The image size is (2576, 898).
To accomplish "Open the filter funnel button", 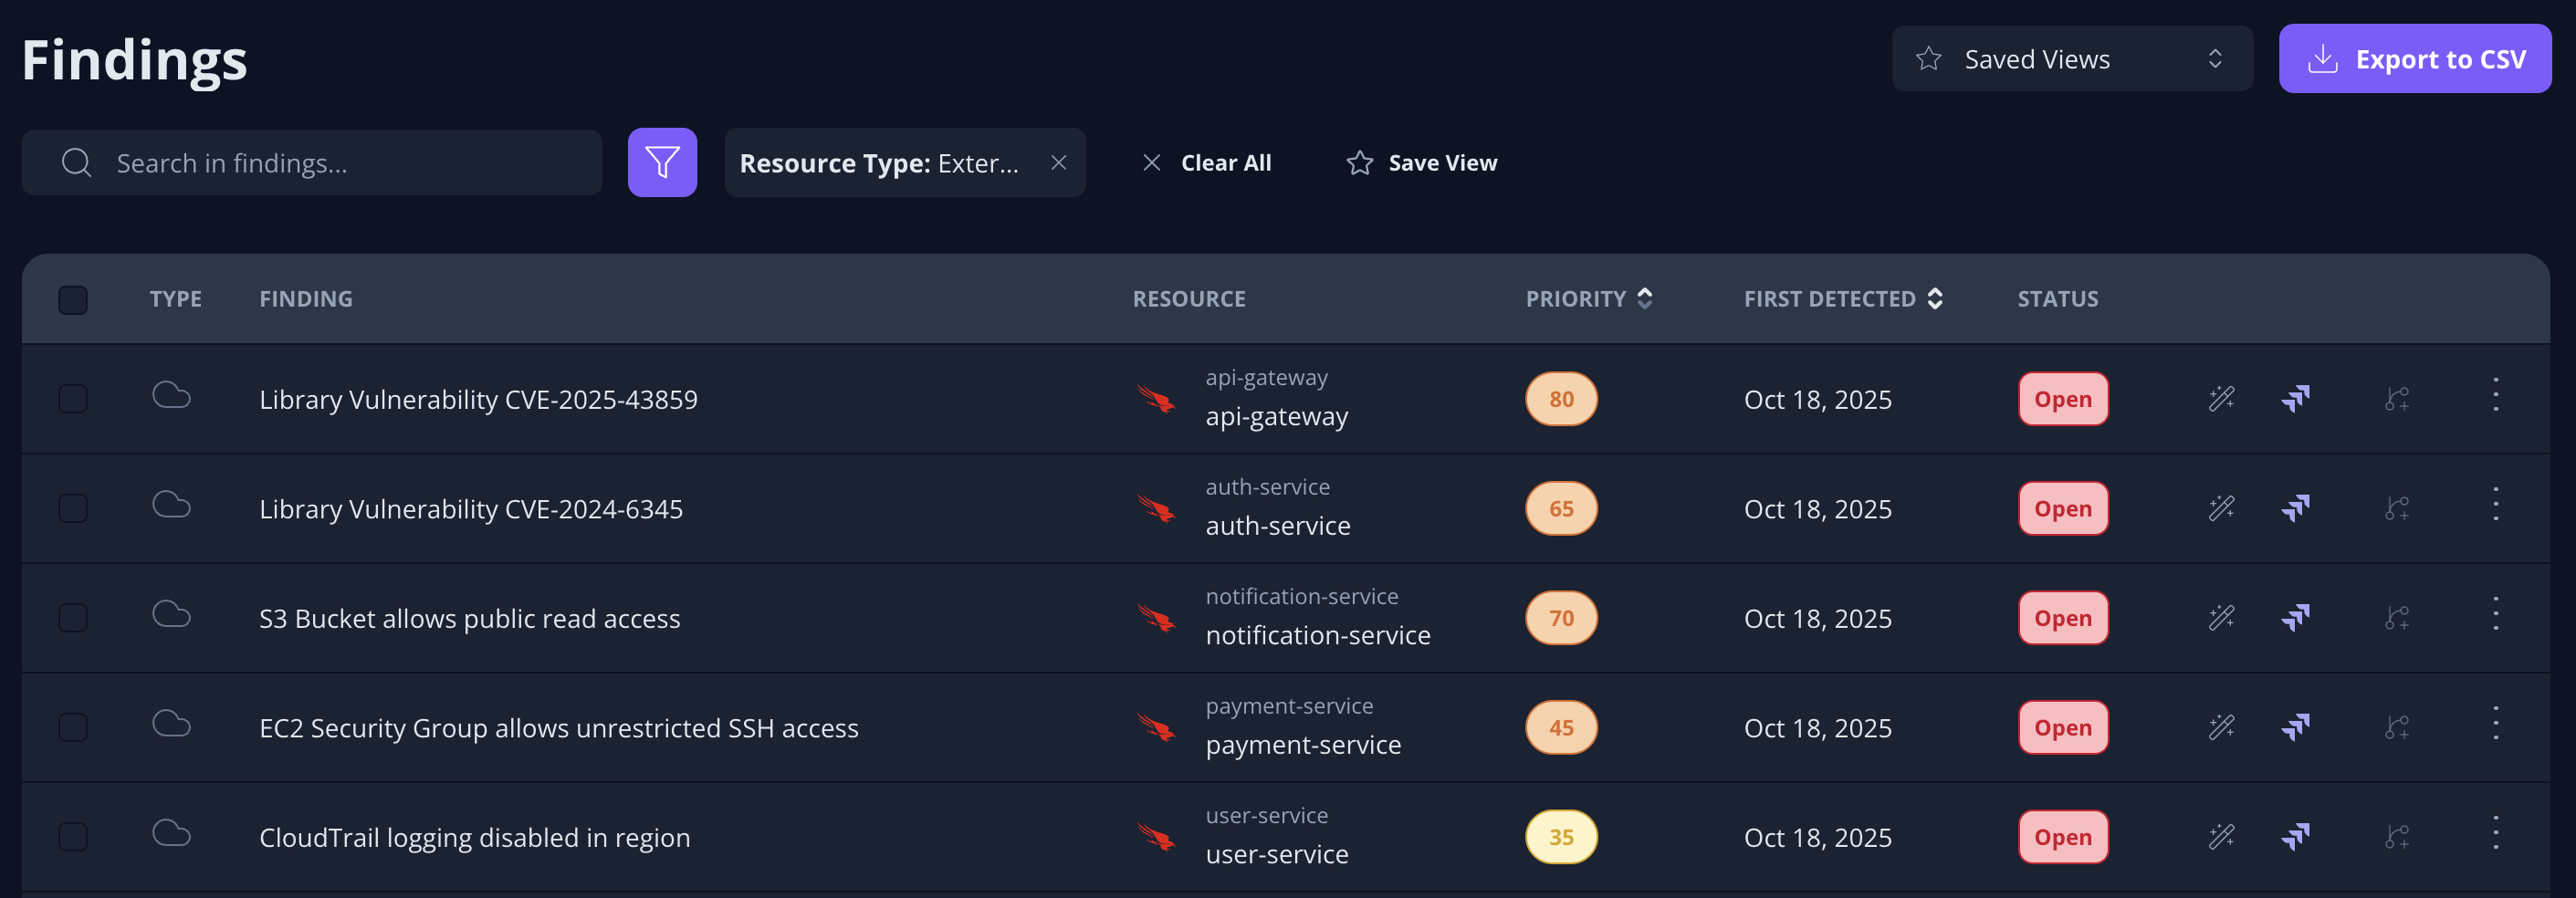I will pyautogui.click(x=662, y=162).
